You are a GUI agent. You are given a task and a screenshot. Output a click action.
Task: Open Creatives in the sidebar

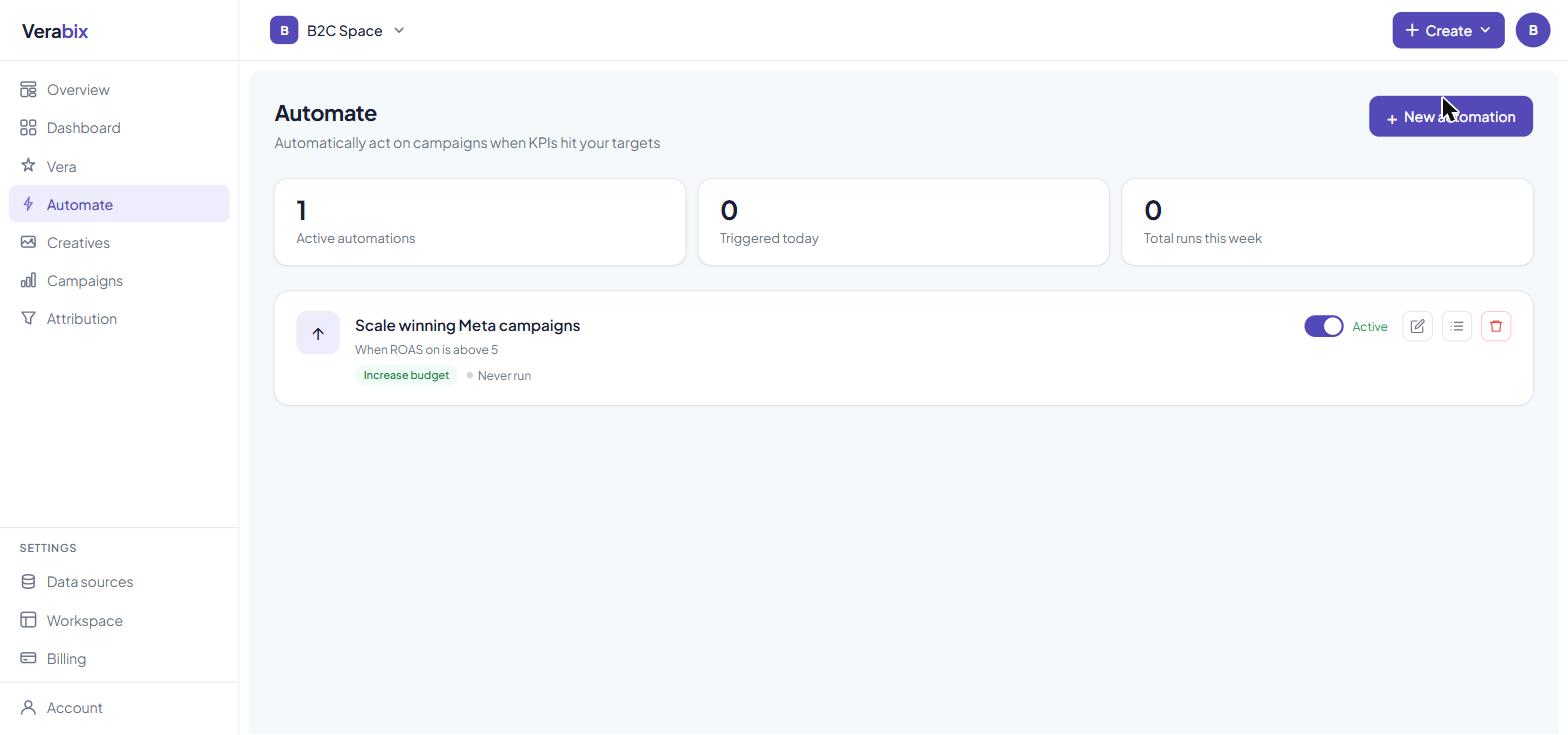pos(119,242)
